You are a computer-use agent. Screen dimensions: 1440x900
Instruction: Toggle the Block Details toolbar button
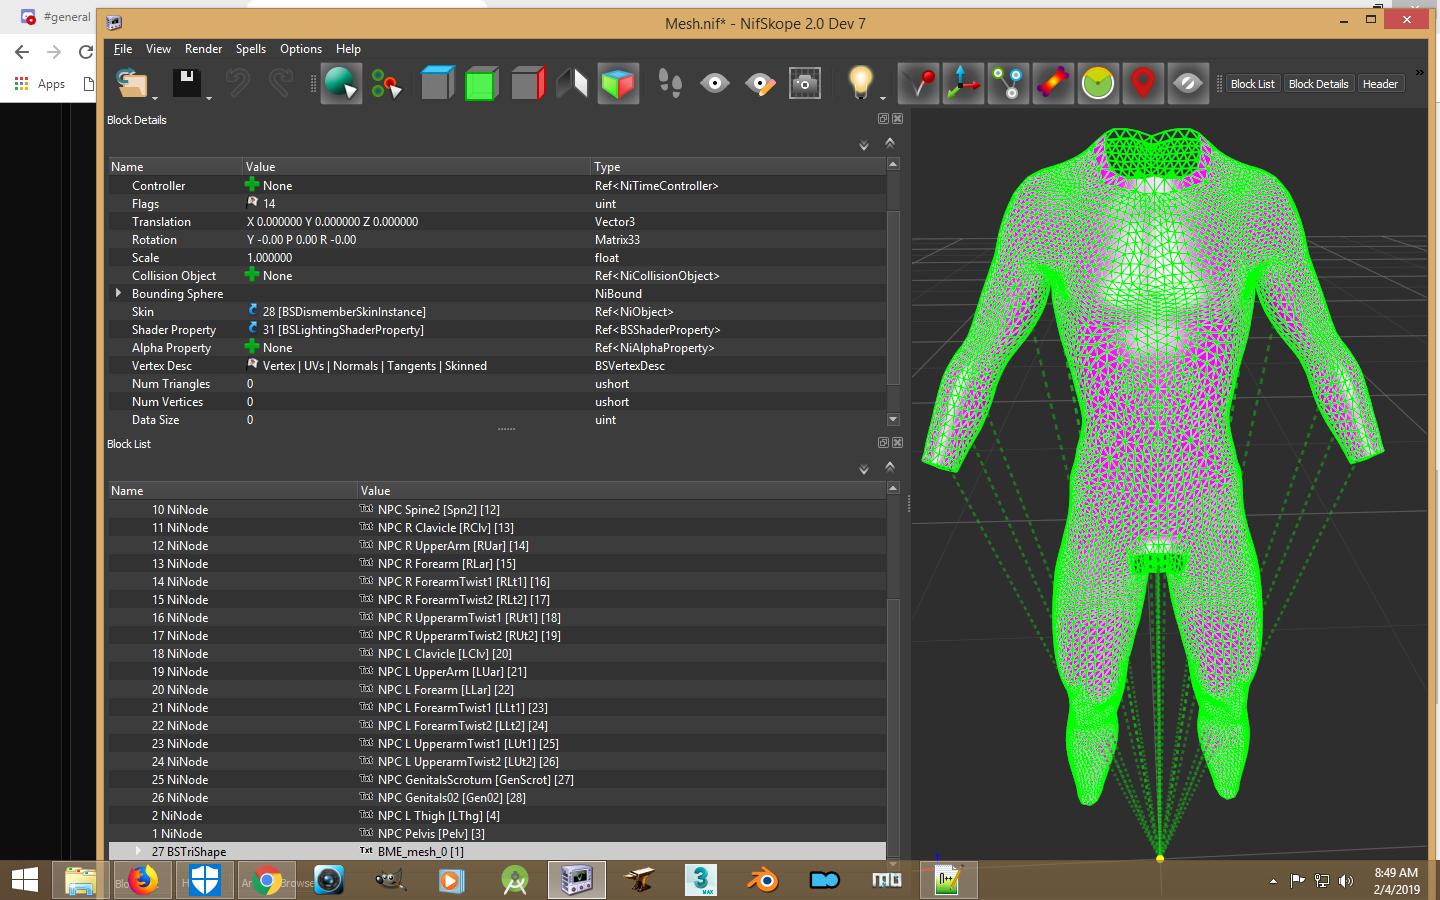1318,84
